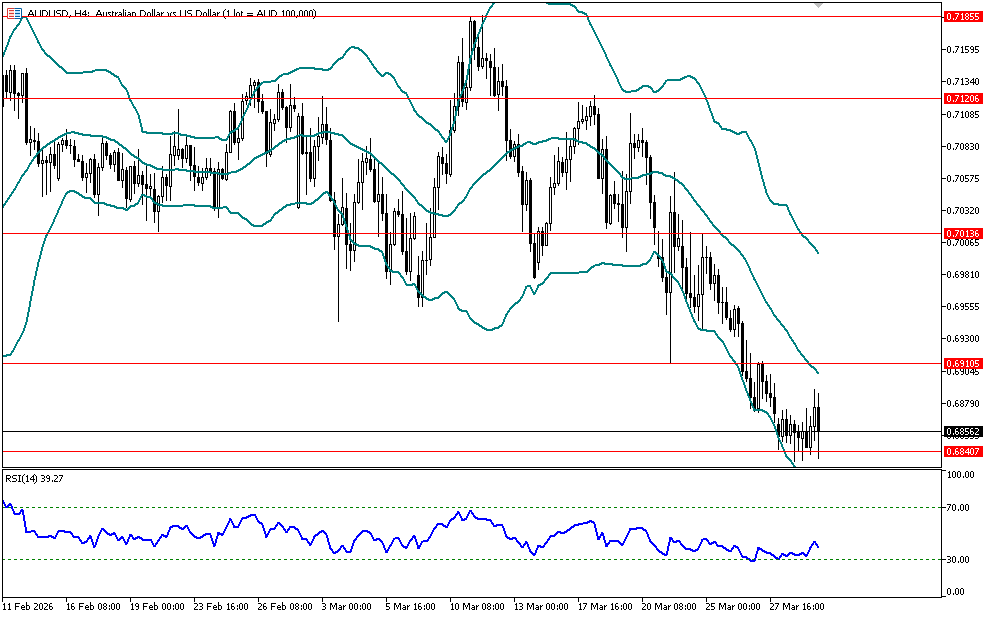Click the red 0.70136 price label
The image size is (994, 618).
tap(963, 233)
